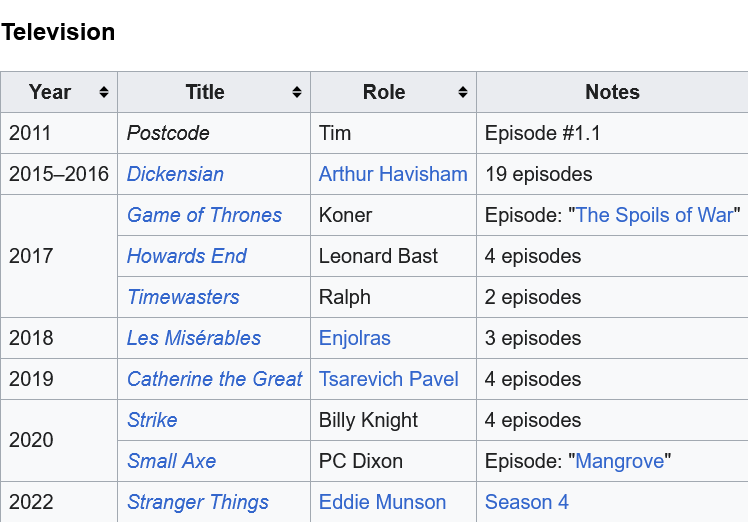Open Catherine the Great link
Image resolution: width=748 pixels, height=522 pixels.
click(x=214, y=379)
